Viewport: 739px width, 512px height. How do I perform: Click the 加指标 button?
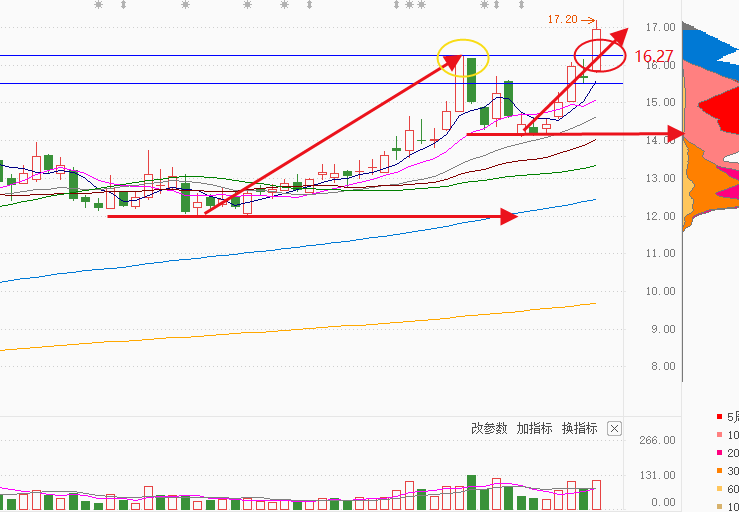[534, 429]
